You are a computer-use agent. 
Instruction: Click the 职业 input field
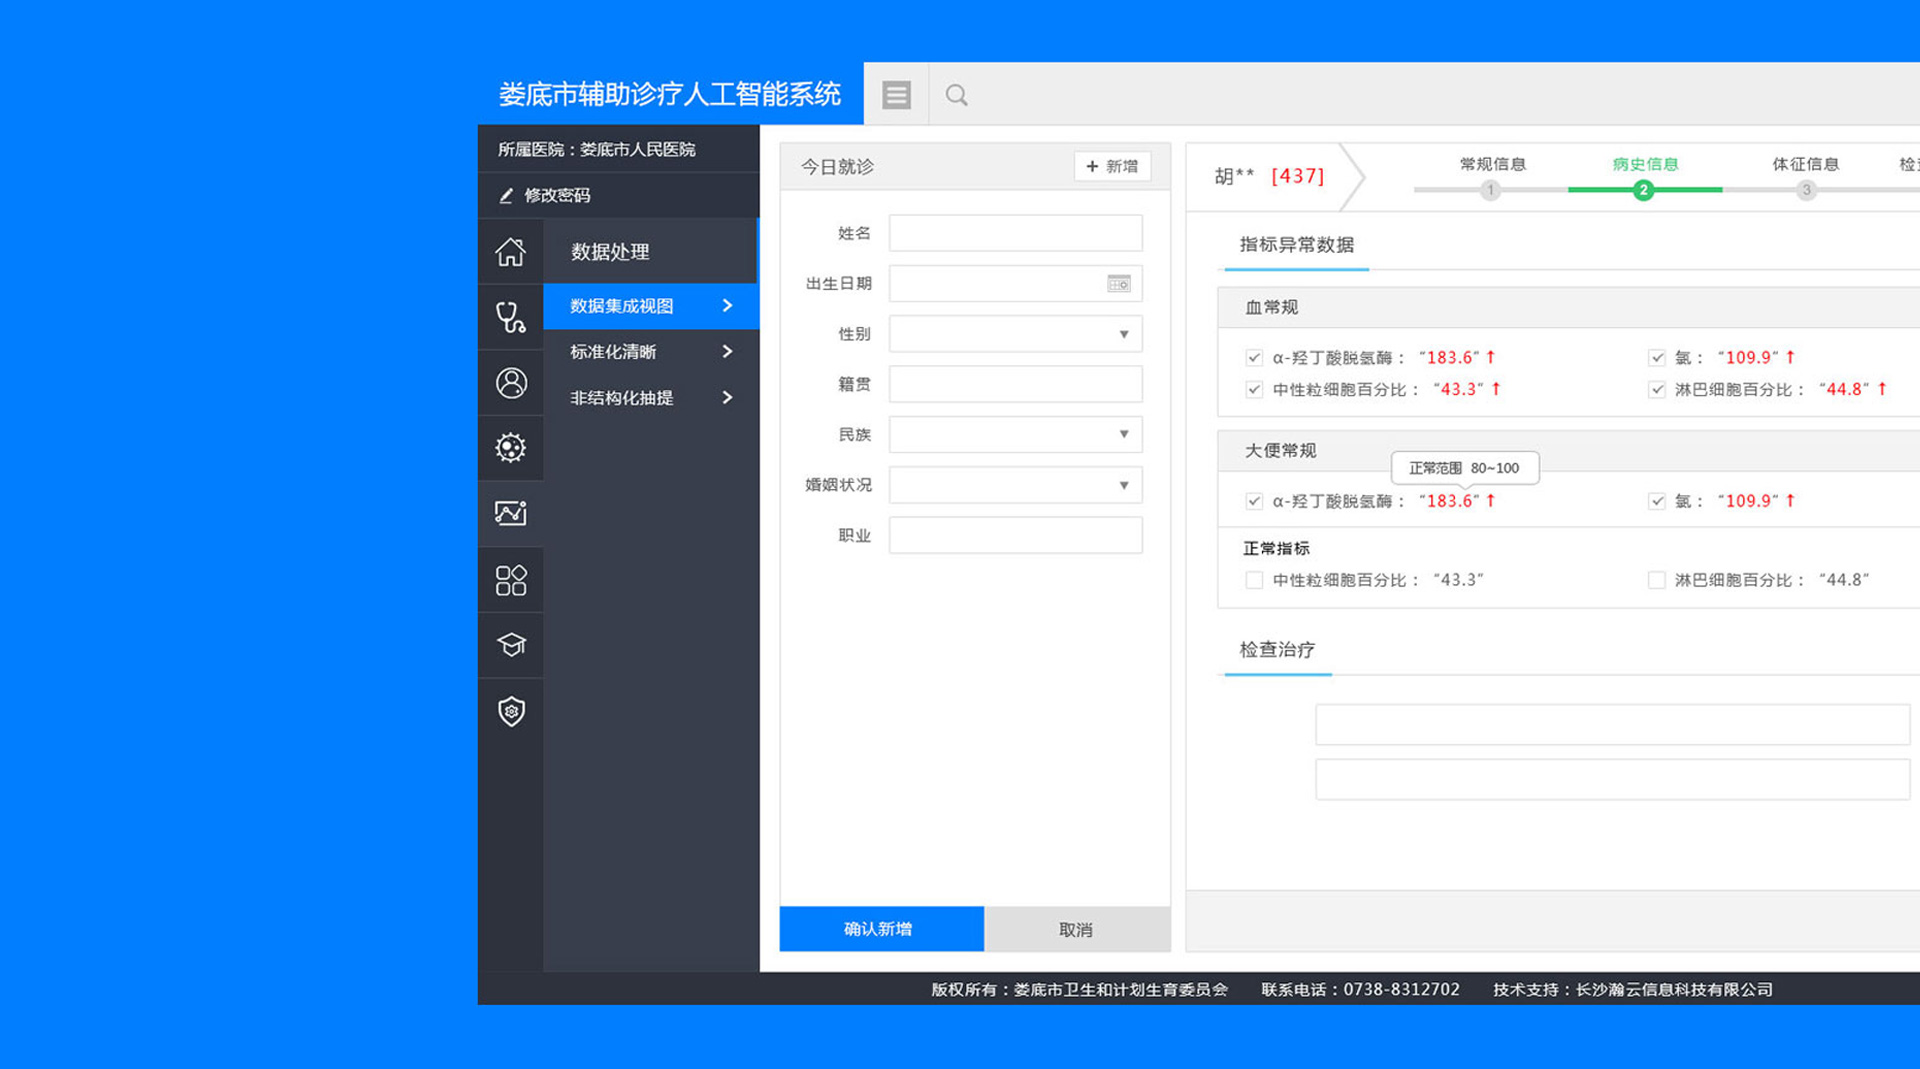[1015, 535]
